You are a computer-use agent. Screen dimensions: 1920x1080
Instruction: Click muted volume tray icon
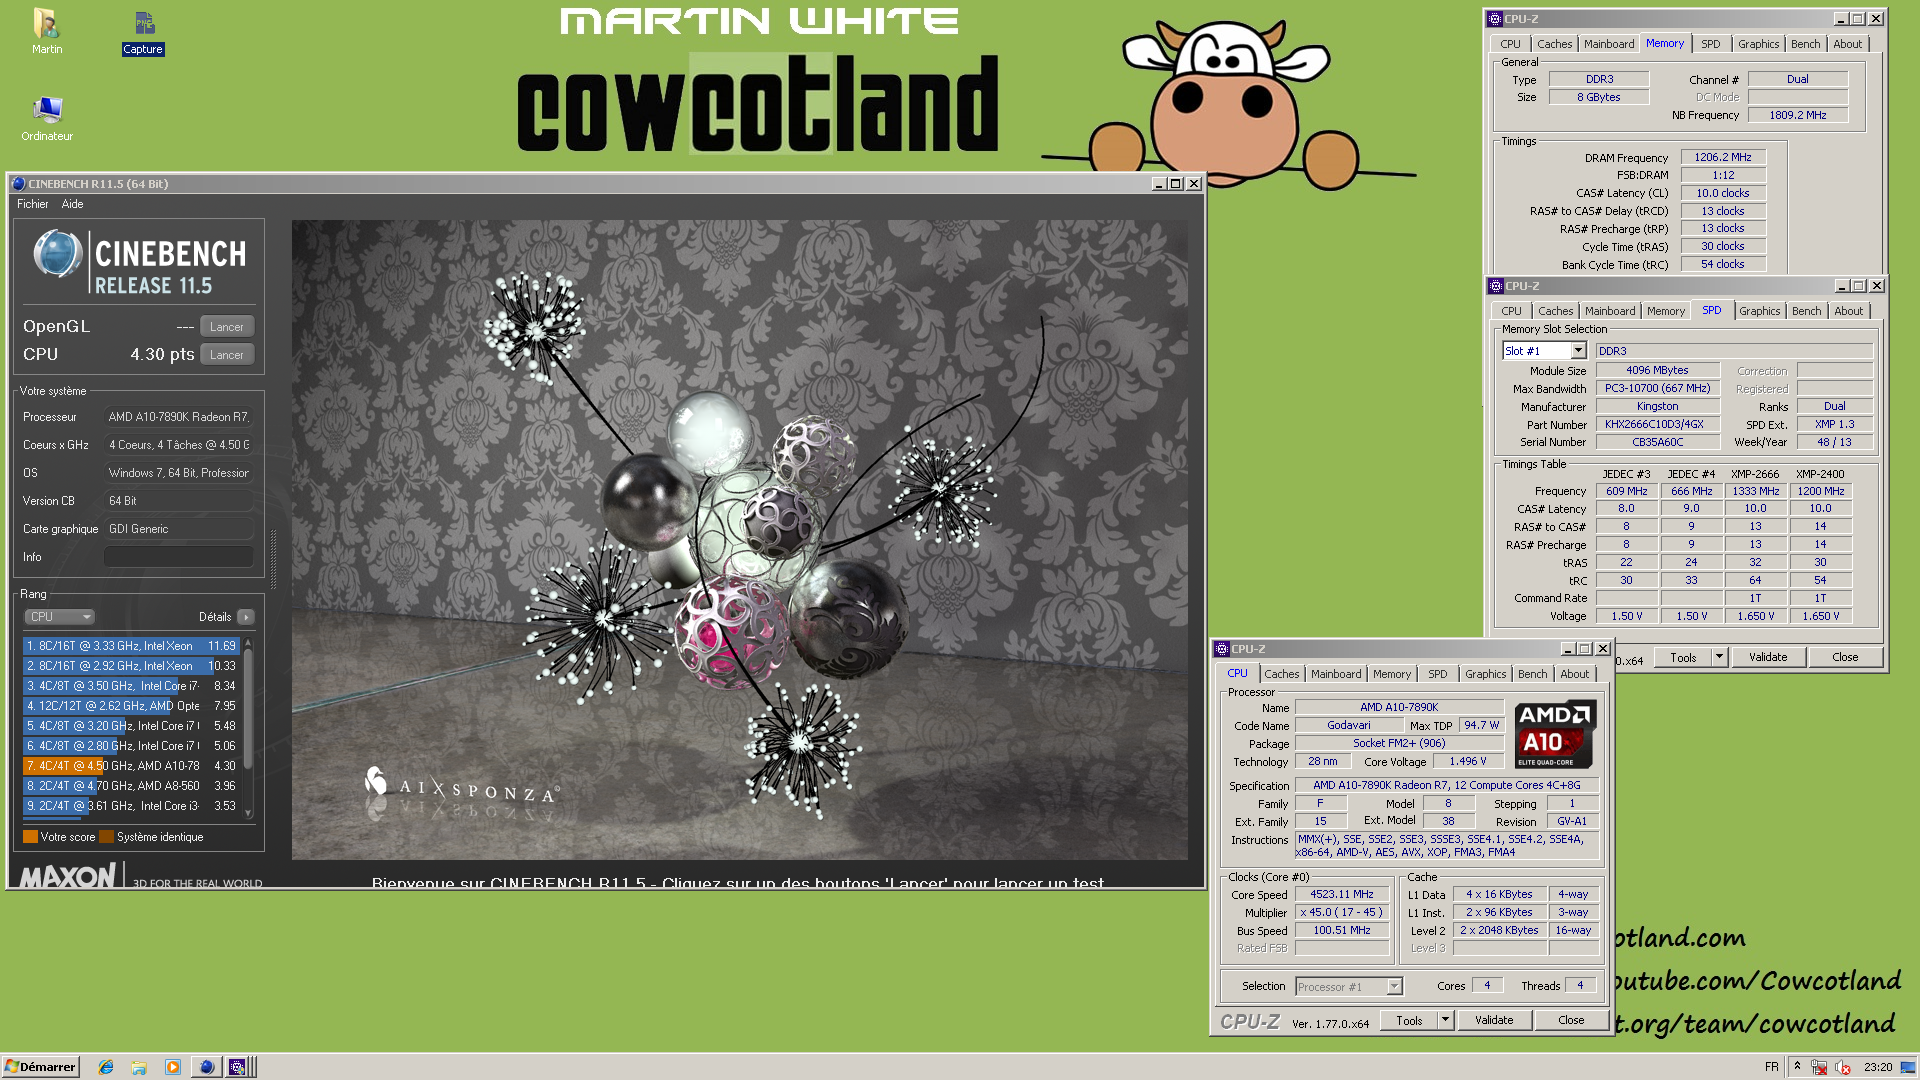[x=1842, y=1067]
